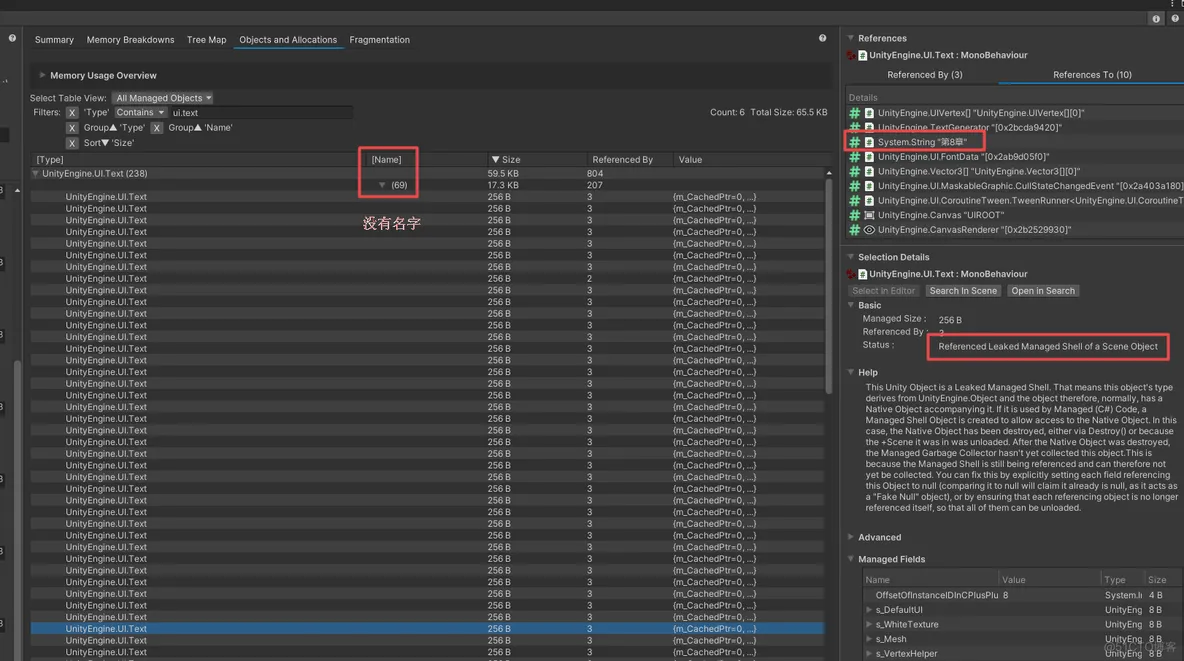
Task: Open the All Managed Objects table view dropdown
Action: [163, 98]
